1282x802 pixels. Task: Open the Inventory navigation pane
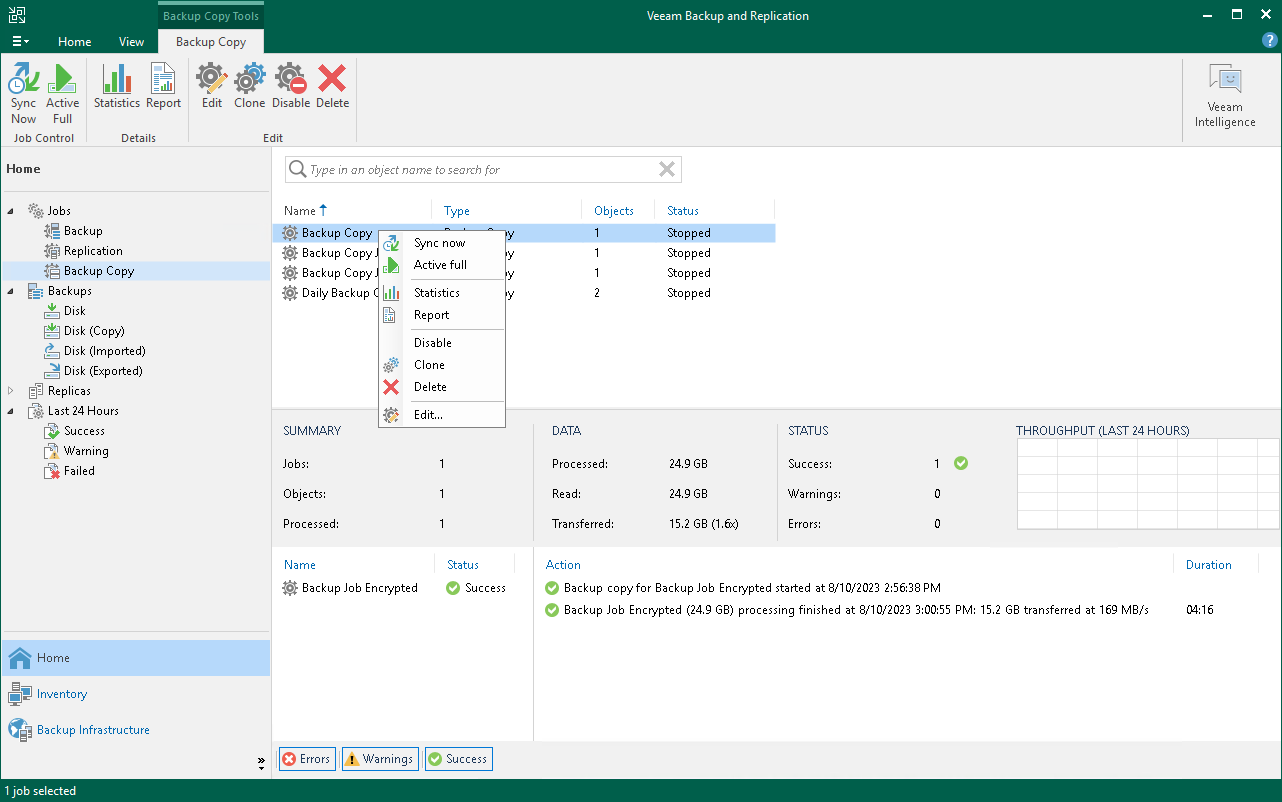(135, 694)
